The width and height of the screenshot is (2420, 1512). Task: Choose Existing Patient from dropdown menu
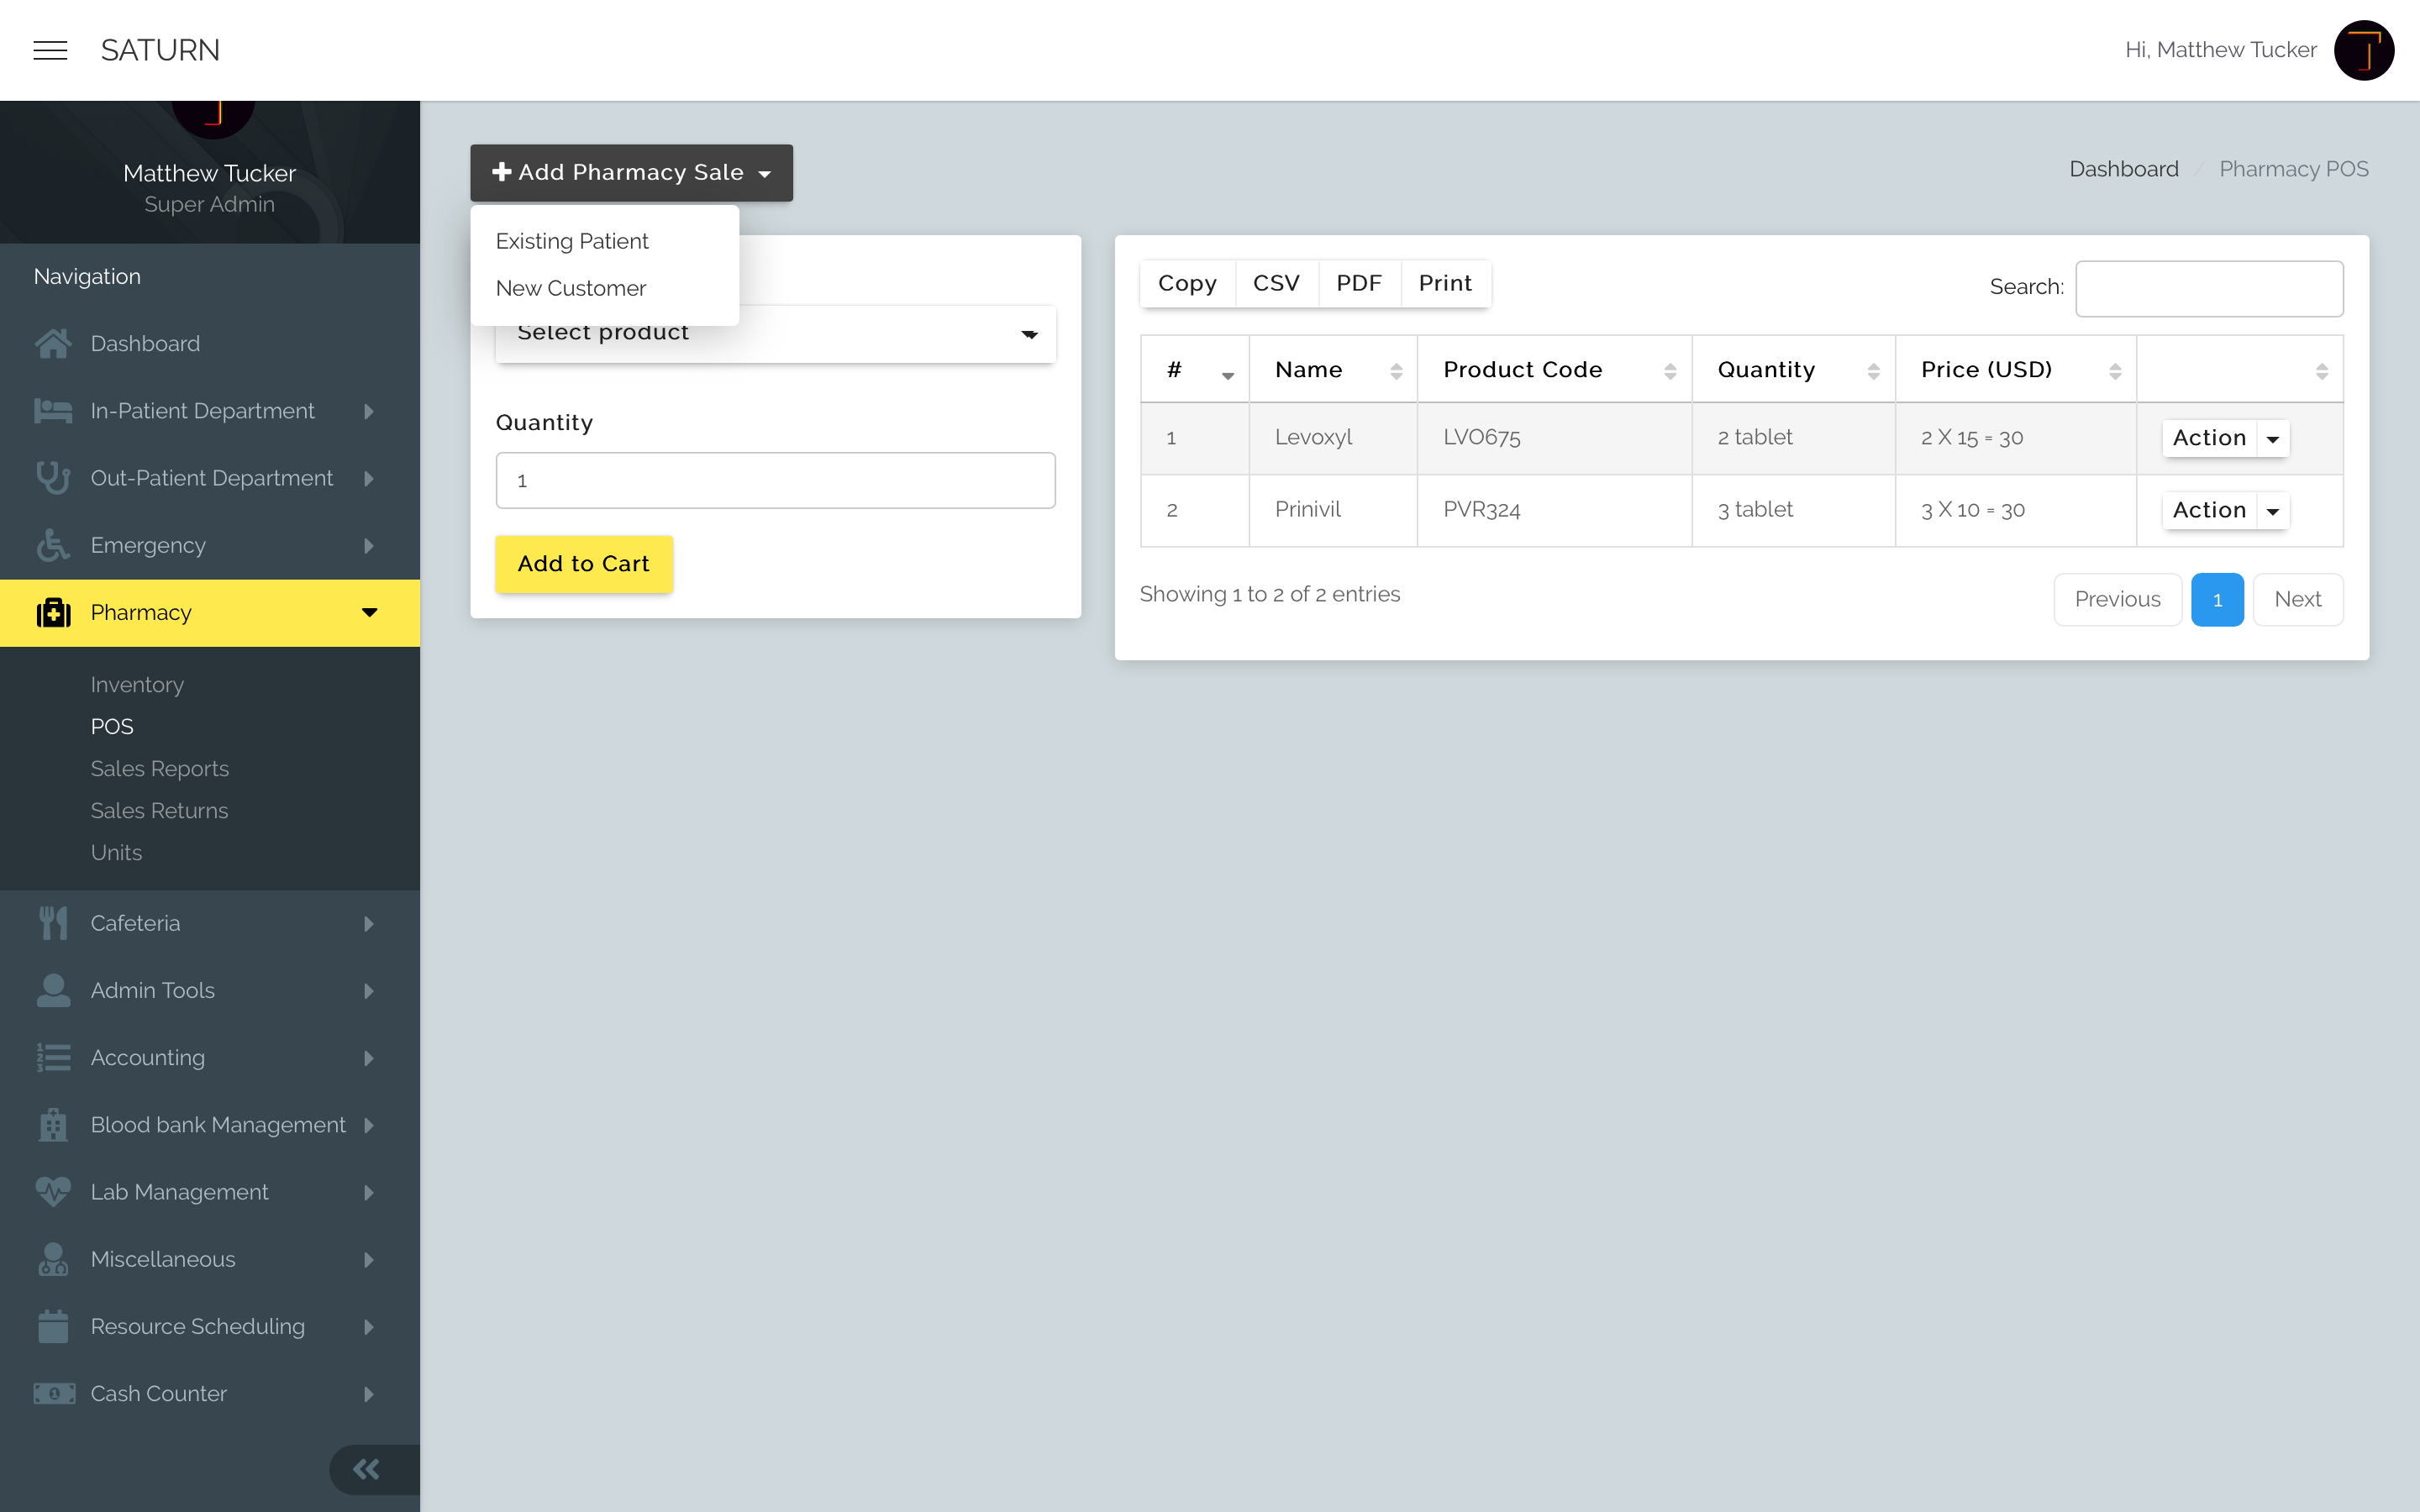click(572, 241)
